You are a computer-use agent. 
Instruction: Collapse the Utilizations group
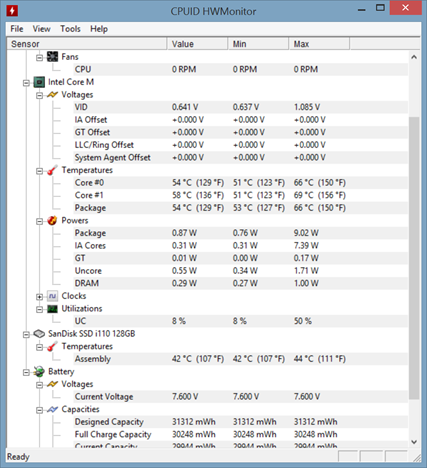coord(39,310)
